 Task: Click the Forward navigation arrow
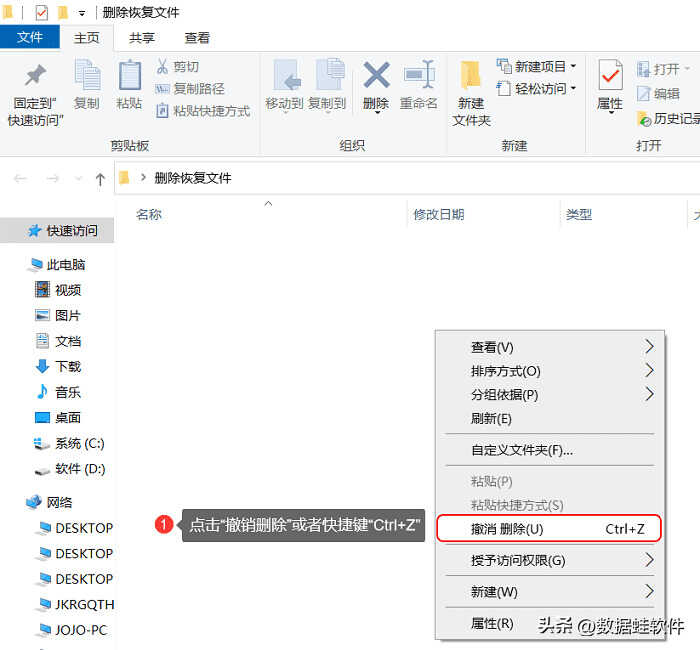(53, 179)
